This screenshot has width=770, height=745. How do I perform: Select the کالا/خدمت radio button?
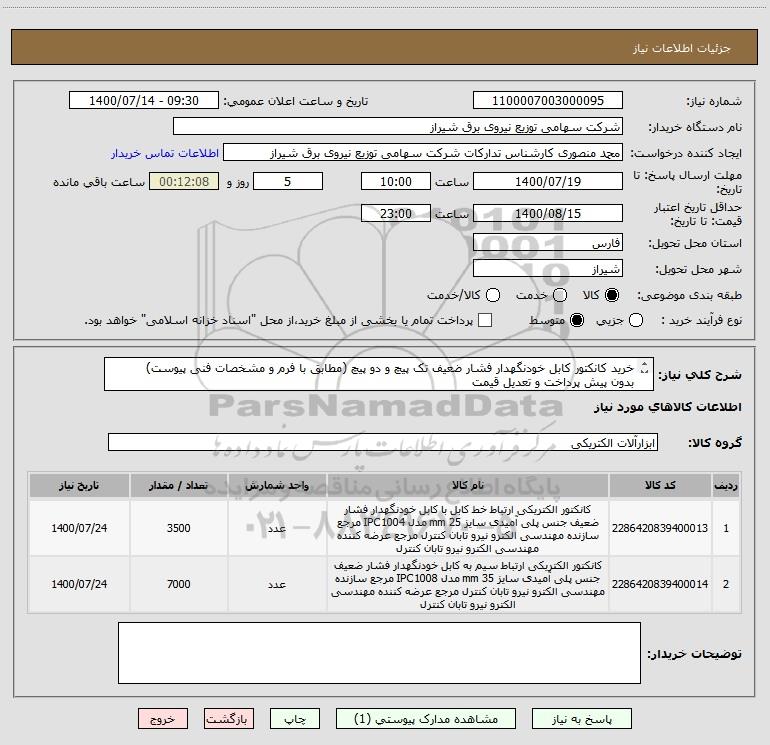[493, 295]
